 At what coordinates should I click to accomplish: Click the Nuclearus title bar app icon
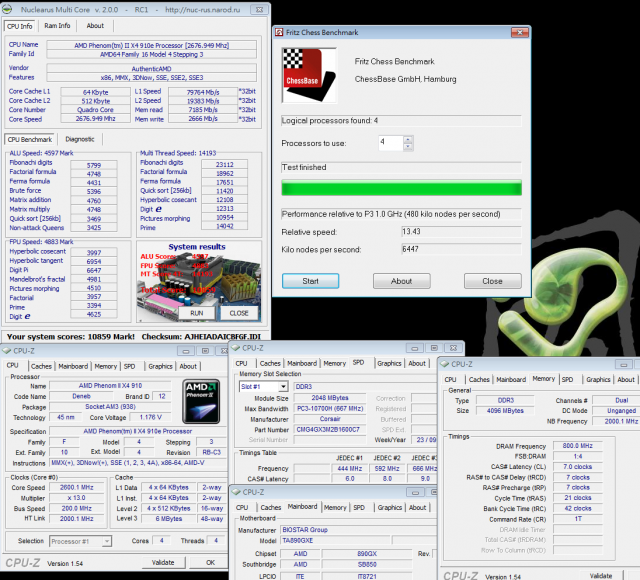pos(7,9)
